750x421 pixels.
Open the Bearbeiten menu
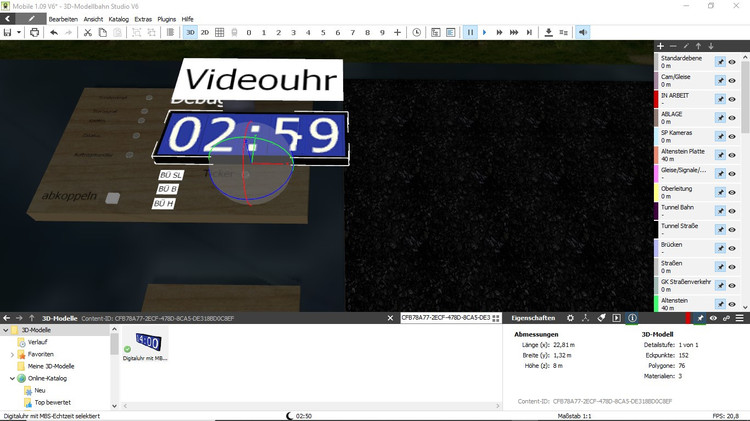pos(63,19)
